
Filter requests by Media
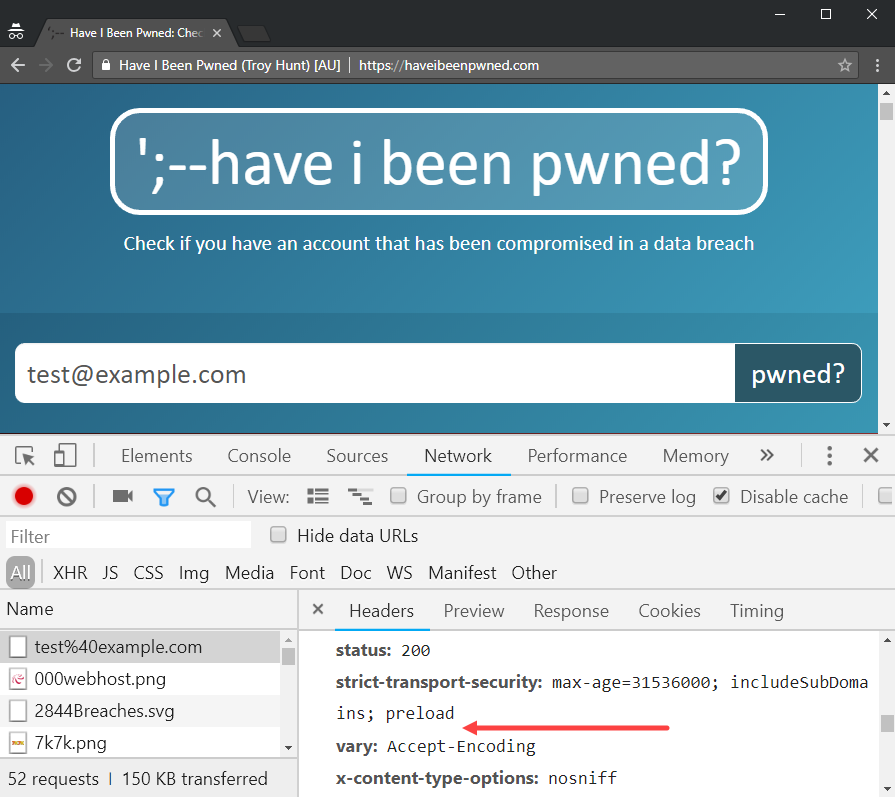tap(249, 573)
